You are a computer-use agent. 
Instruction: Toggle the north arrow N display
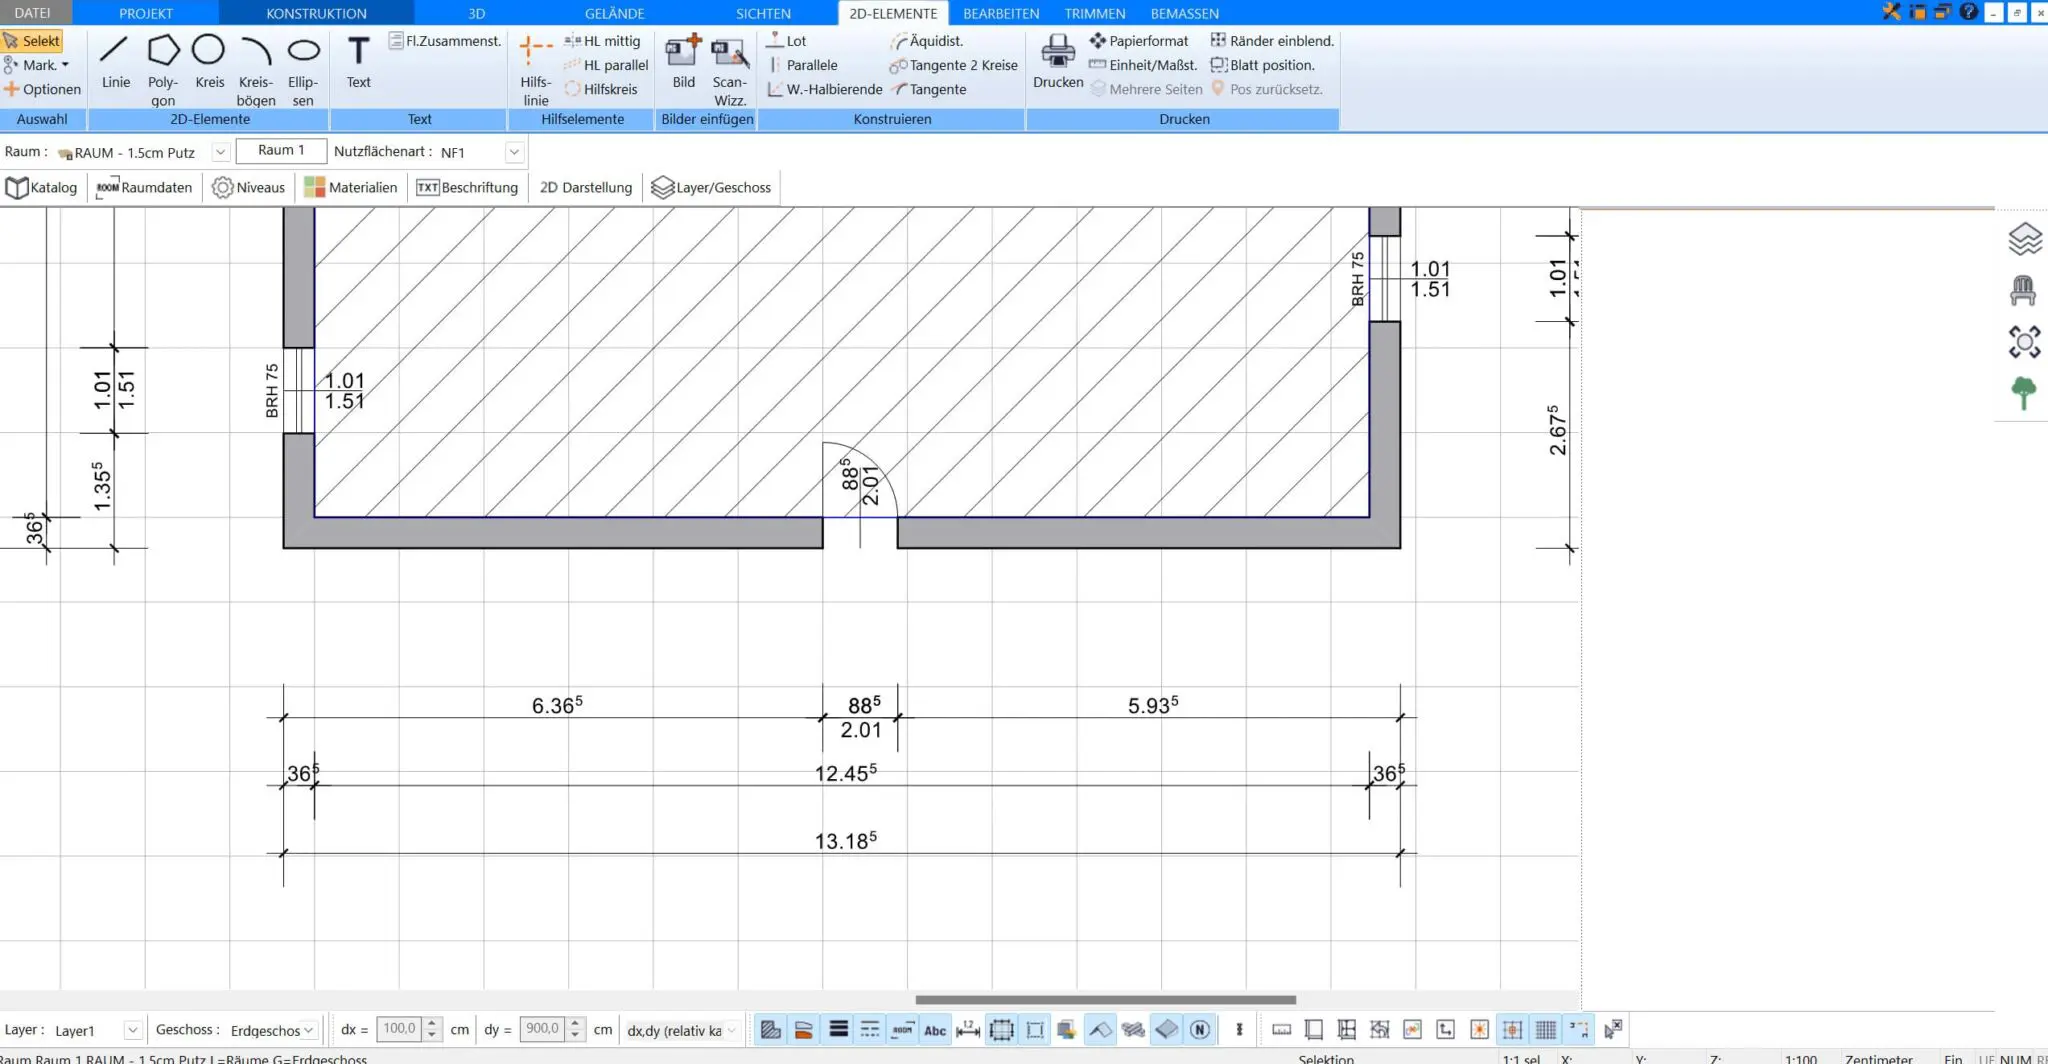pyautogui.click(x=1200, y=1030)
